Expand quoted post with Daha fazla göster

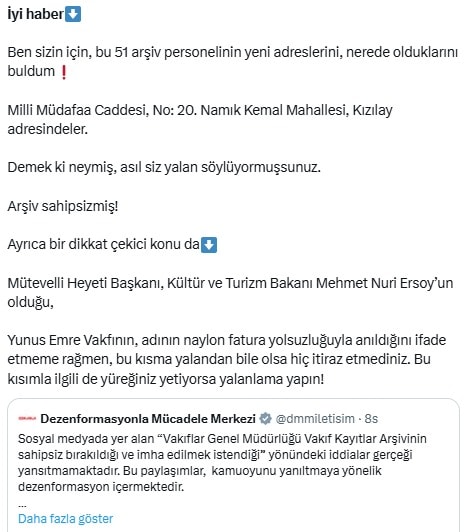pos(65,519)
